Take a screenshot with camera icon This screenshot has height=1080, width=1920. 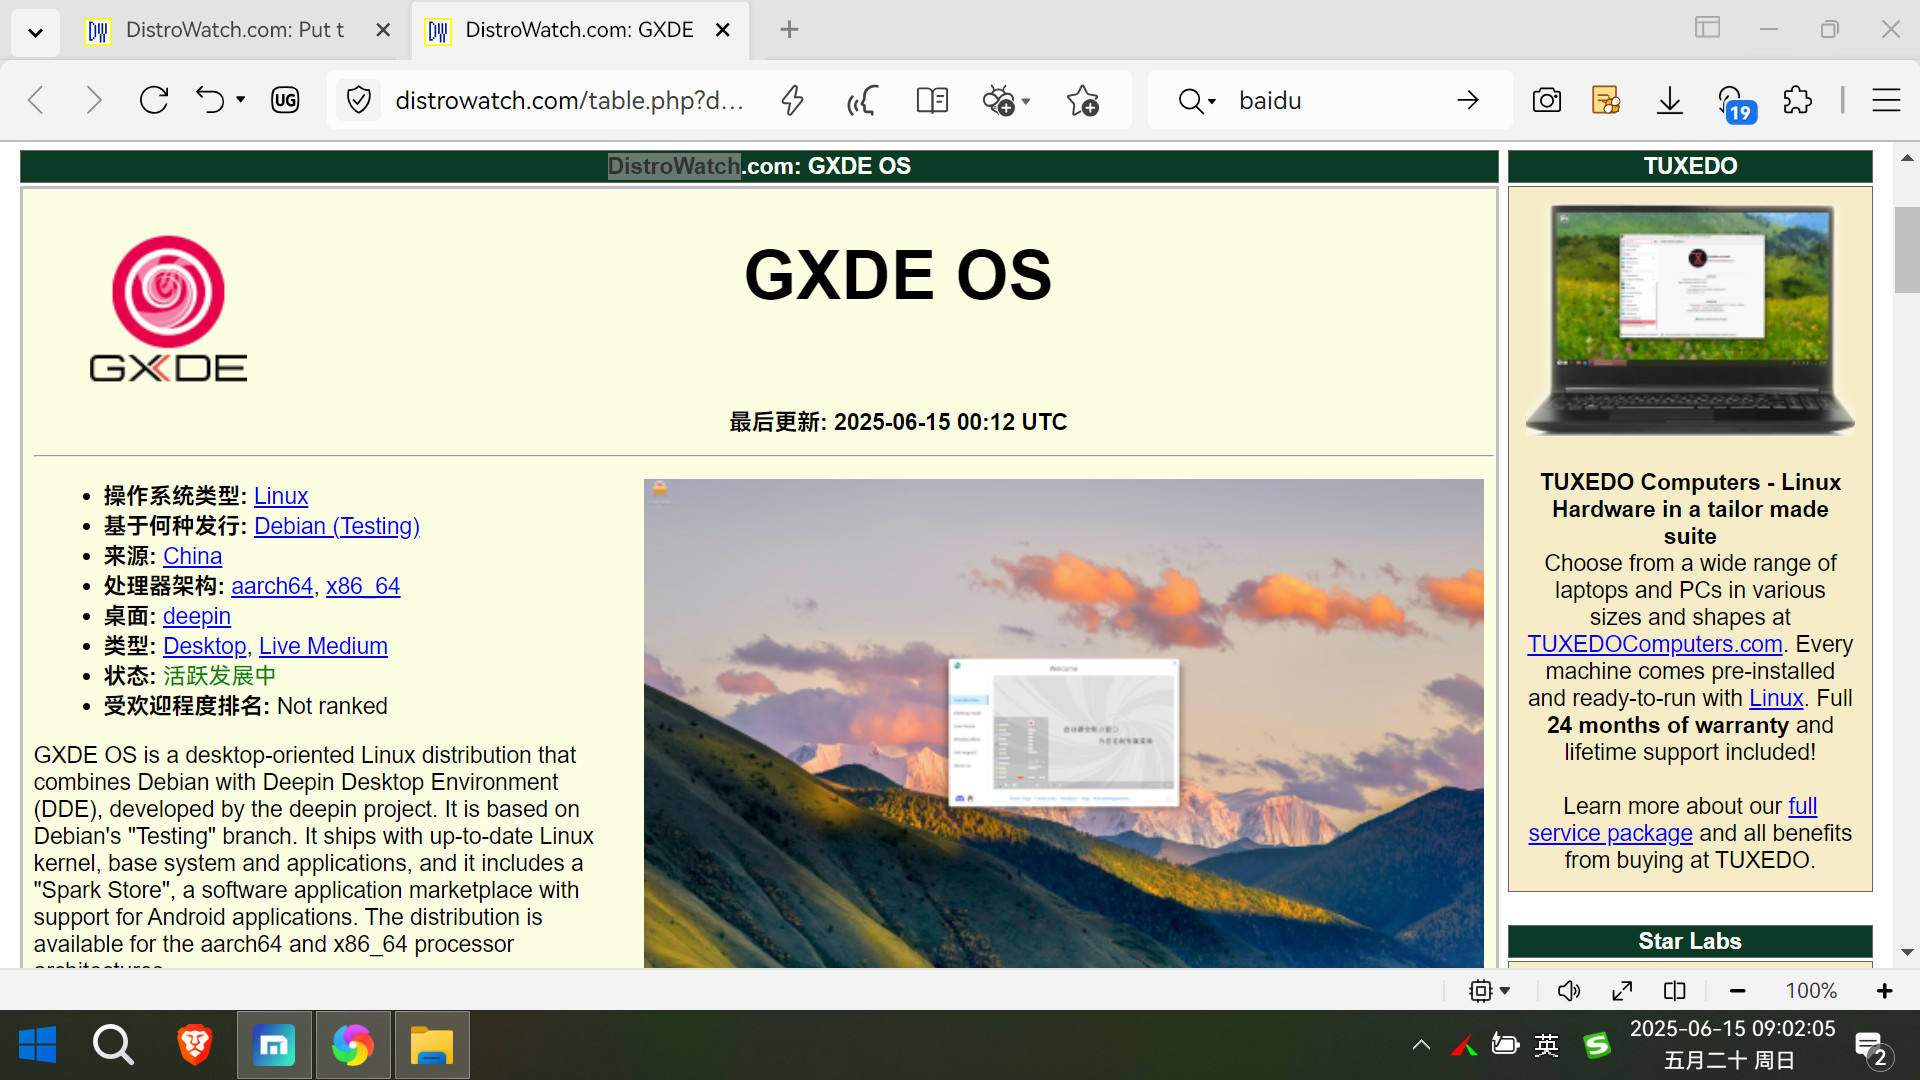[1546, 100]
